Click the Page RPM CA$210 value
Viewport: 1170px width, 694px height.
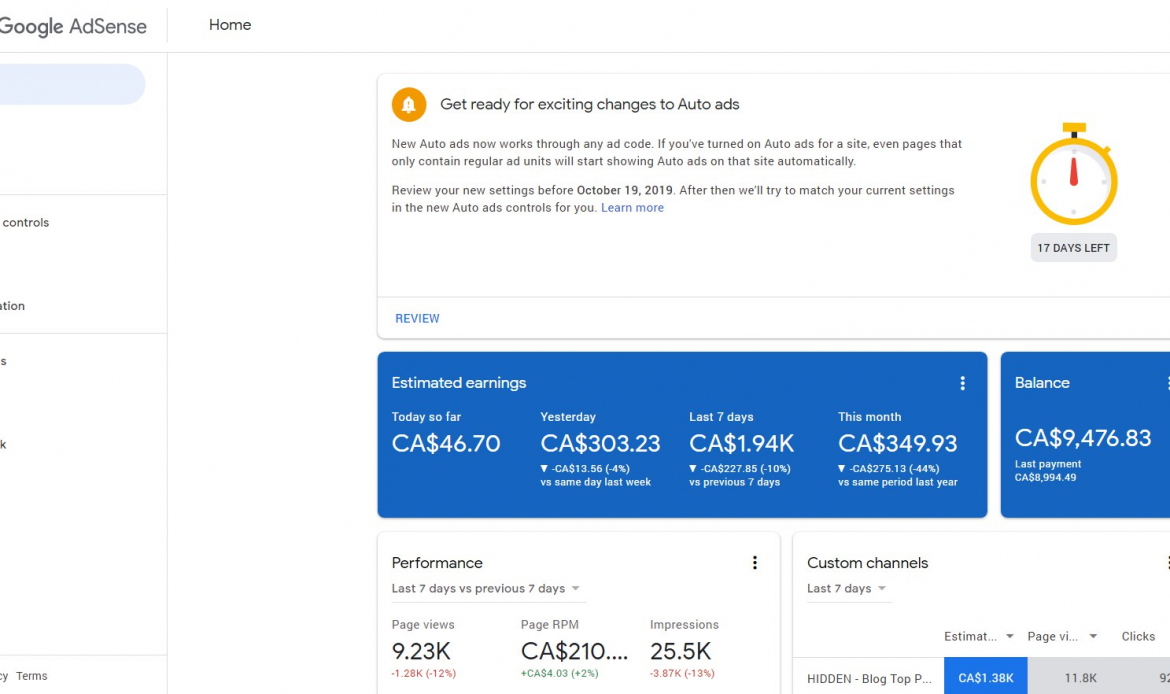574,651
